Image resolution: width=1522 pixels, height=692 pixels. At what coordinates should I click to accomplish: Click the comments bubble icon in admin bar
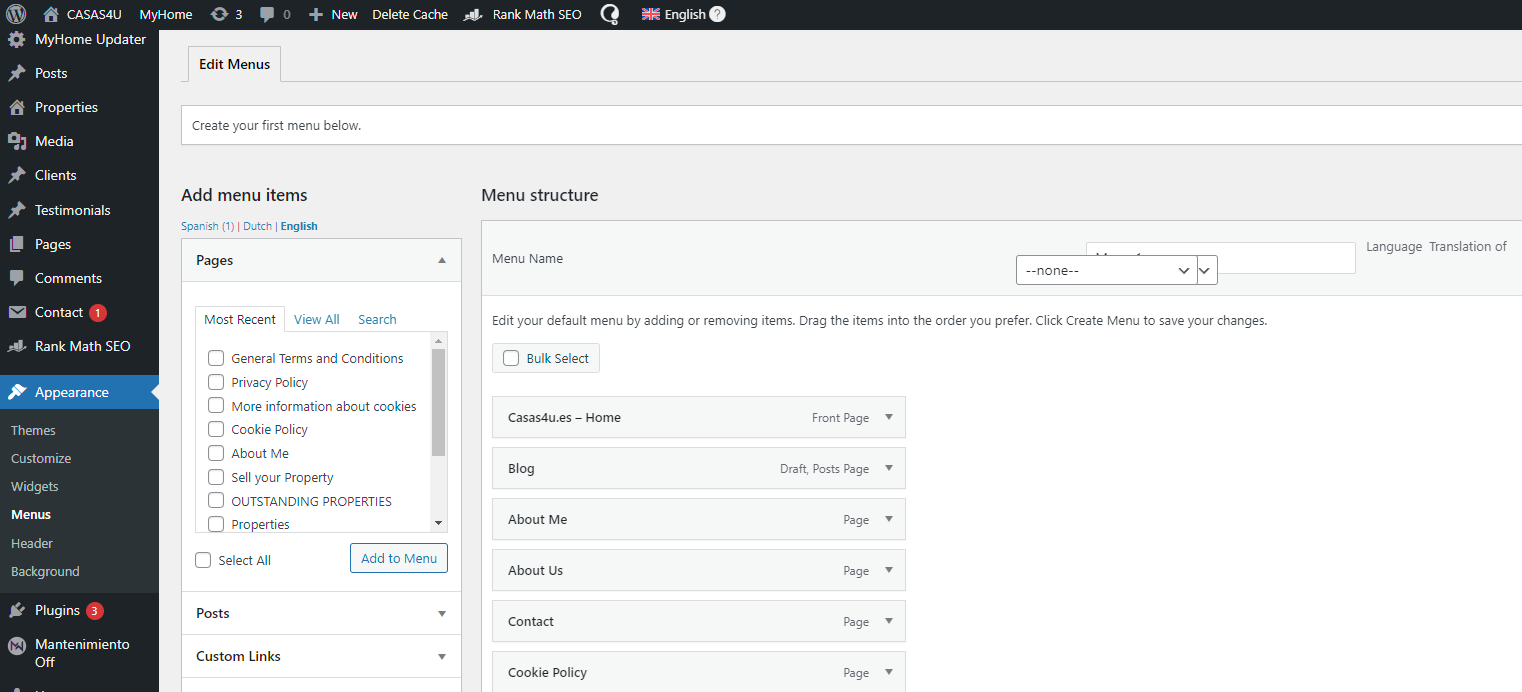click(x=267, y=15)
